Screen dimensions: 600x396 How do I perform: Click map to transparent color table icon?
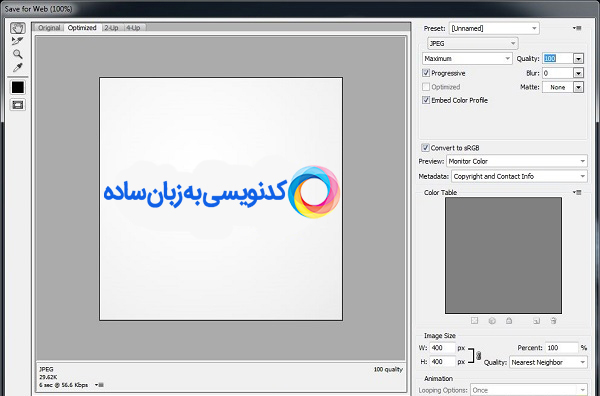pyautogui.click(x=474, y=321)
